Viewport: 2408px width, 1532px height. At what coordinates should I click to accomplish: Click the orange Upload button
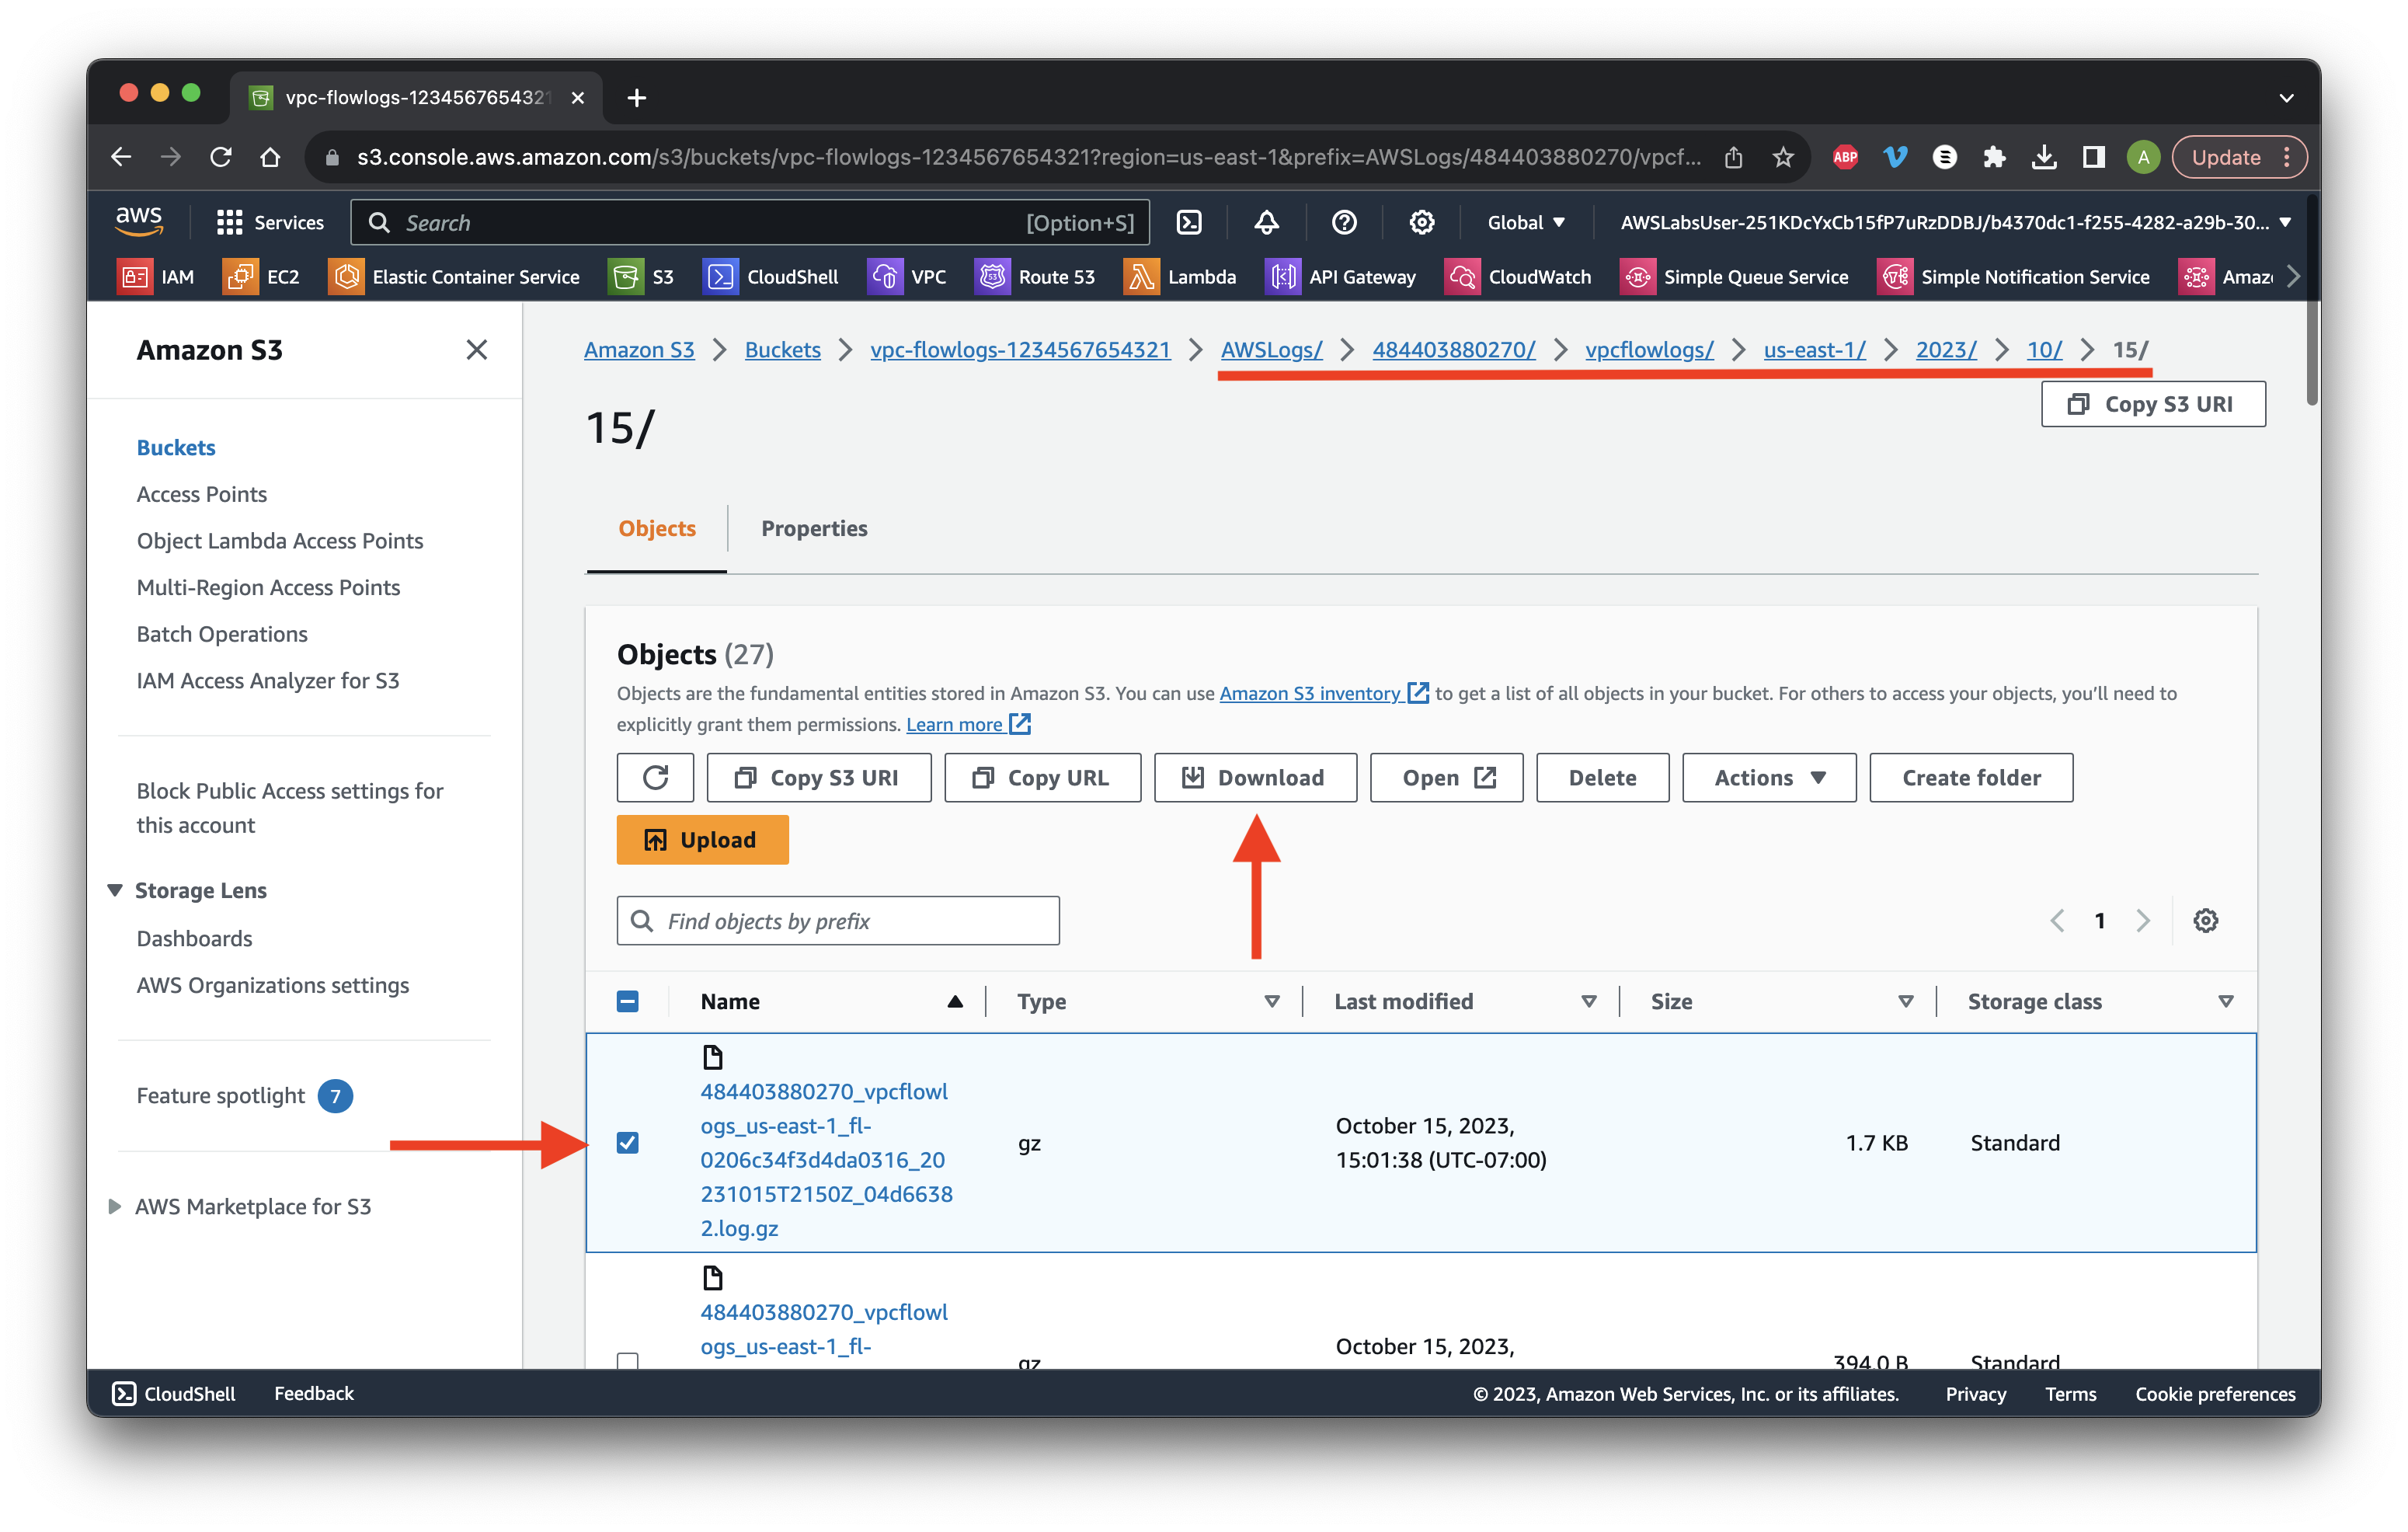[x=702, y=839]
